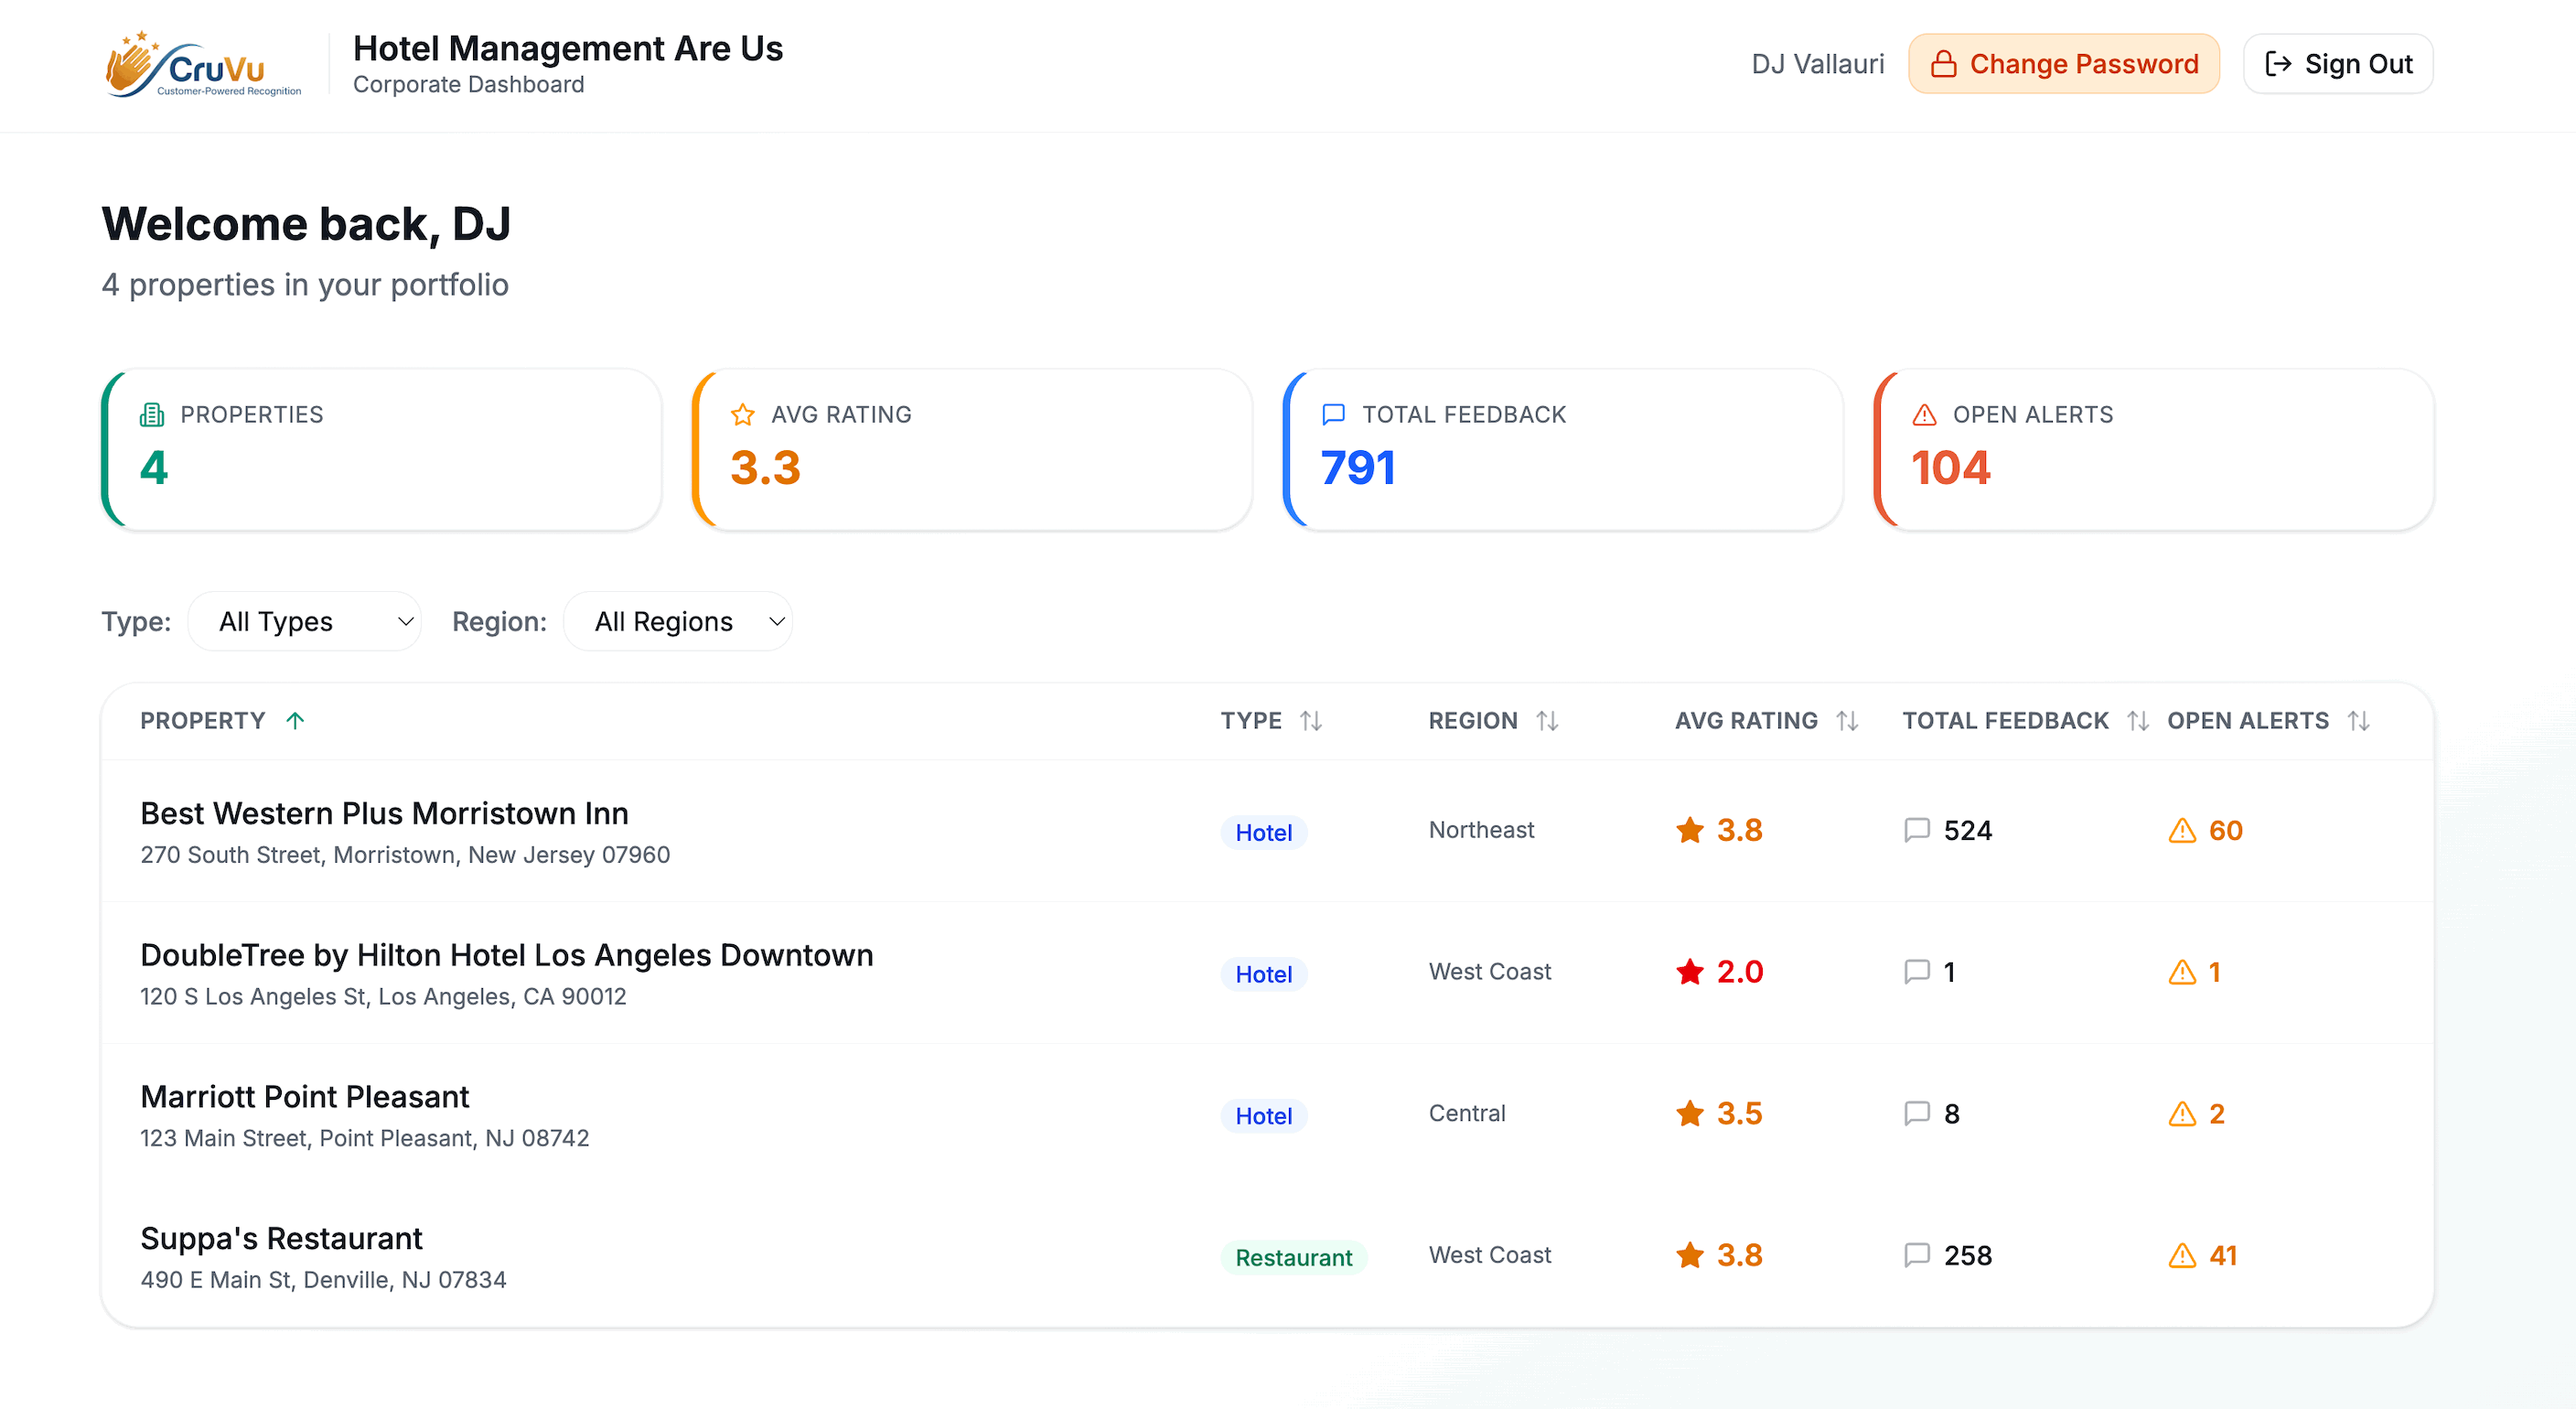Click the Properties summary card value 4
This screenshot has width=2576, height=1409.
(x=154, y=467)
